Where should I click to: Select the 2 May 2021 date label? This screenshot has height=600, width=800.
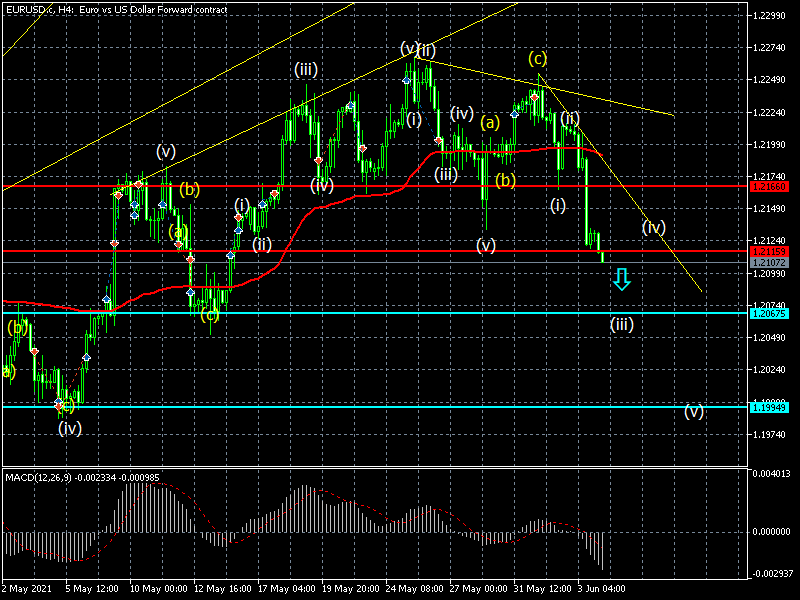point(28,590)
